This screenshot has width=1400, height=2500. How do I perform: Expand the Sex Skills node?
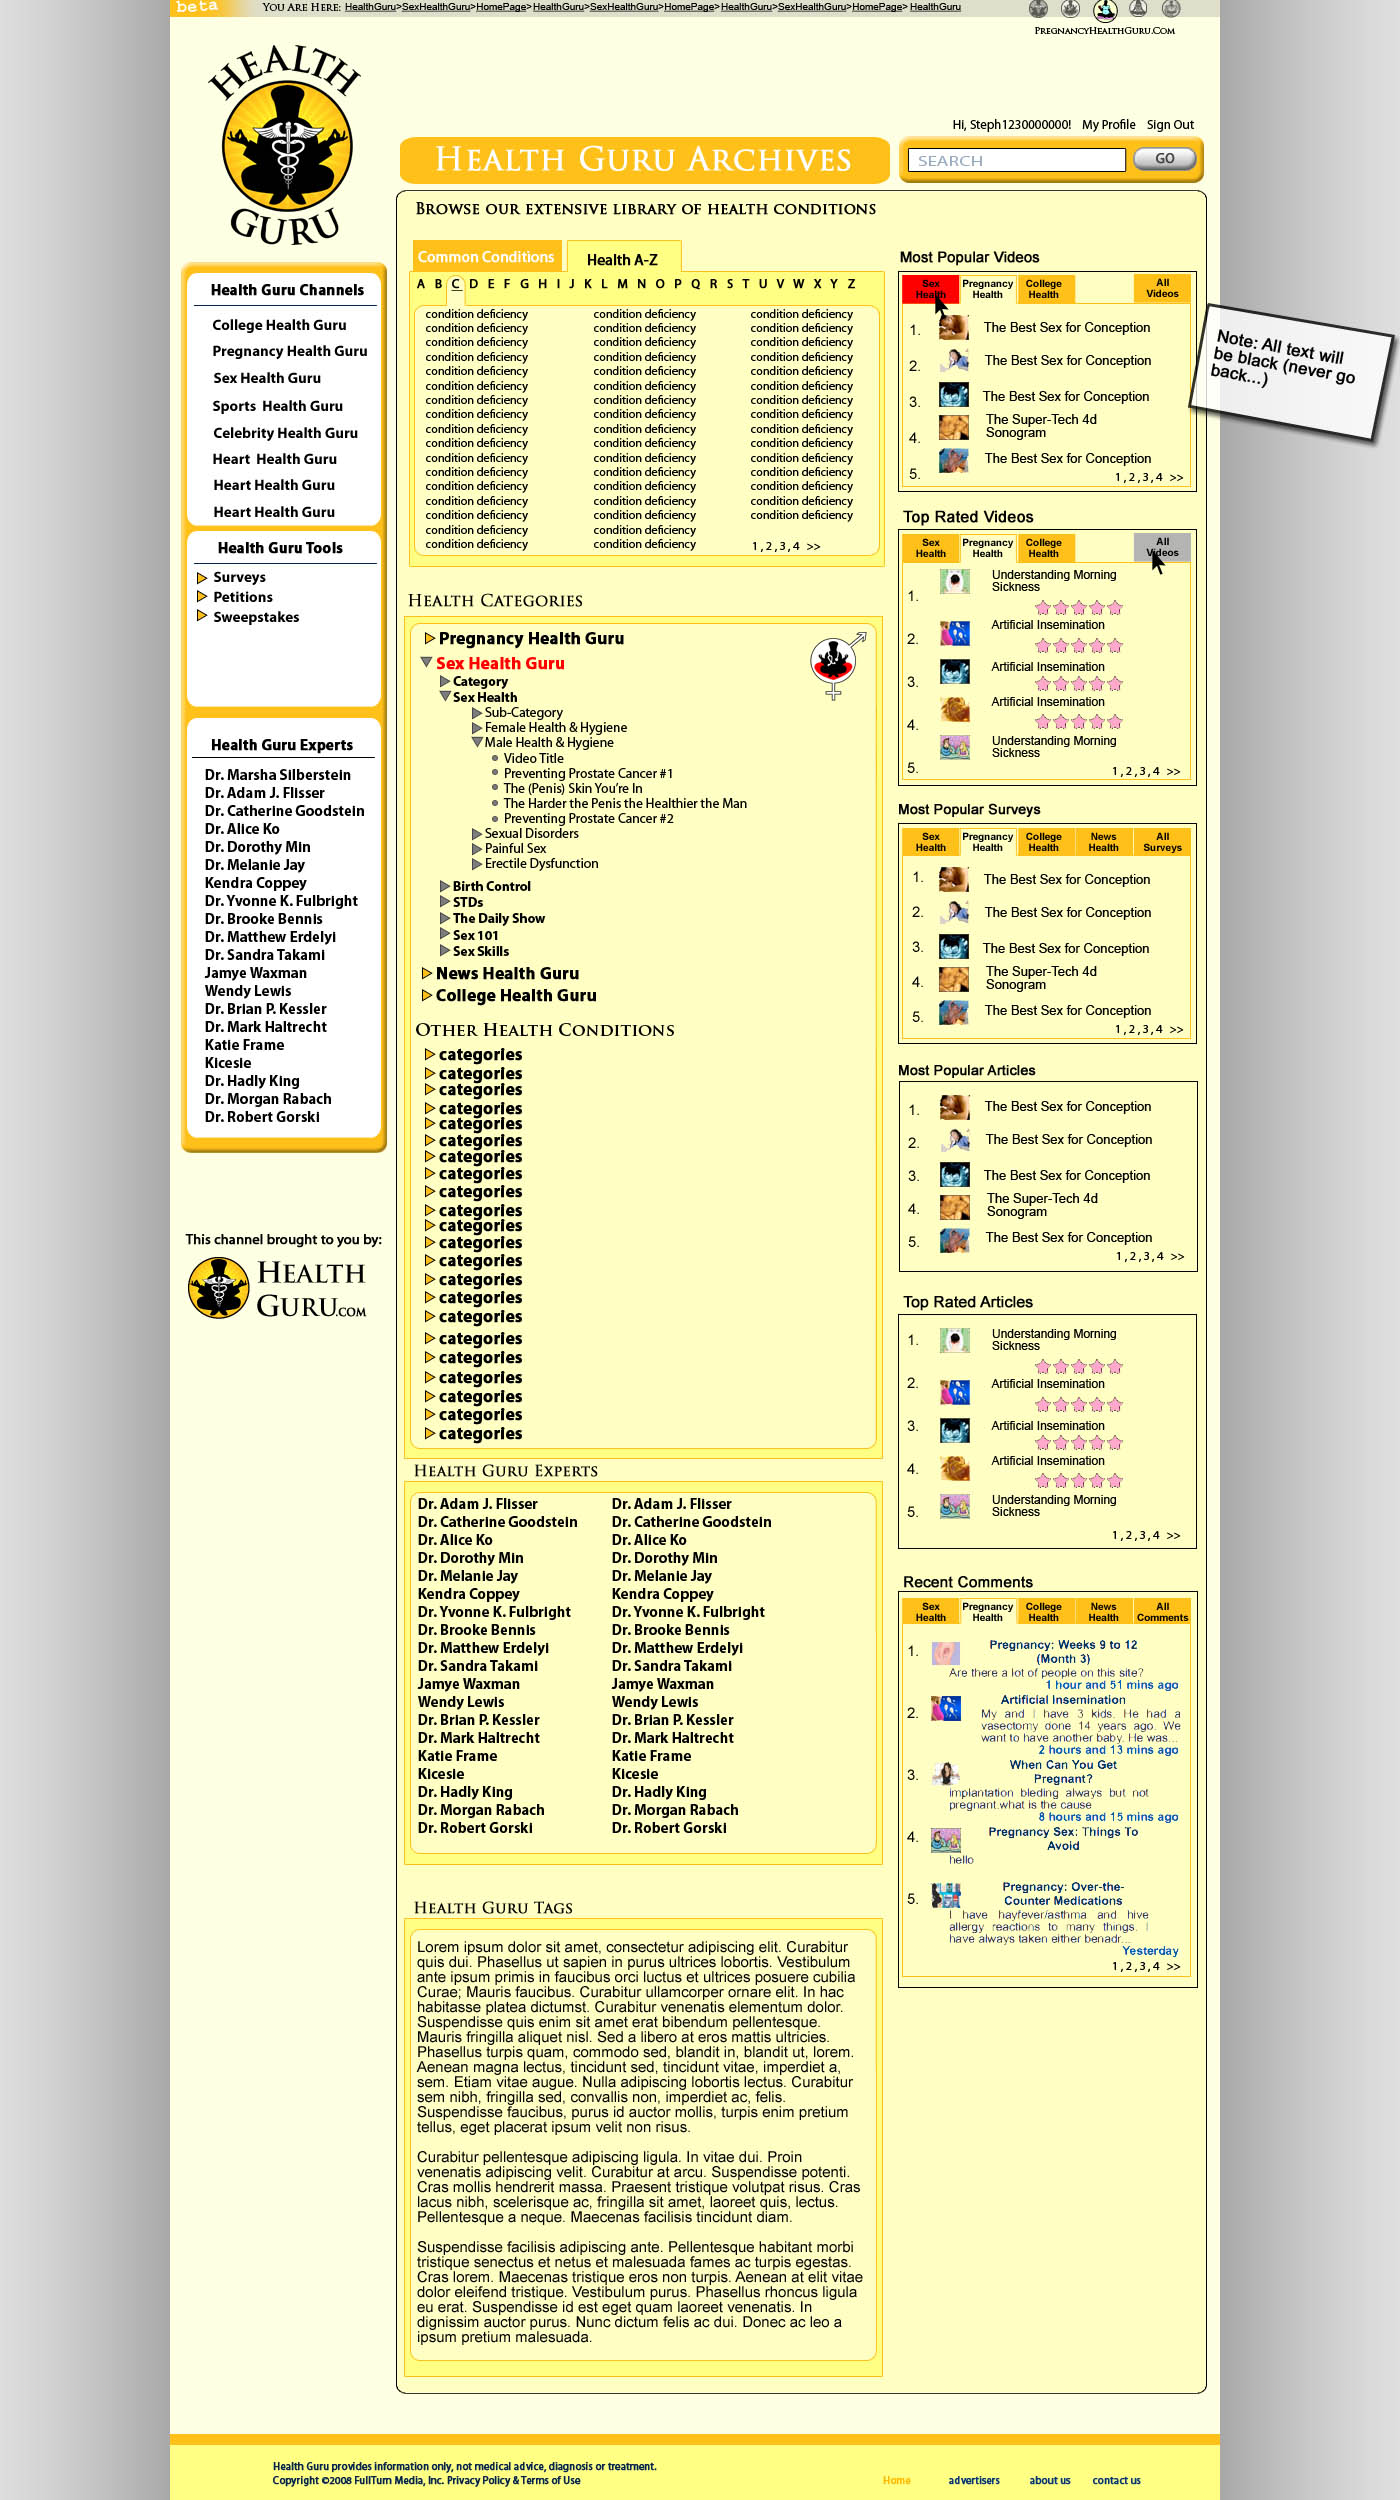point(445,951)
